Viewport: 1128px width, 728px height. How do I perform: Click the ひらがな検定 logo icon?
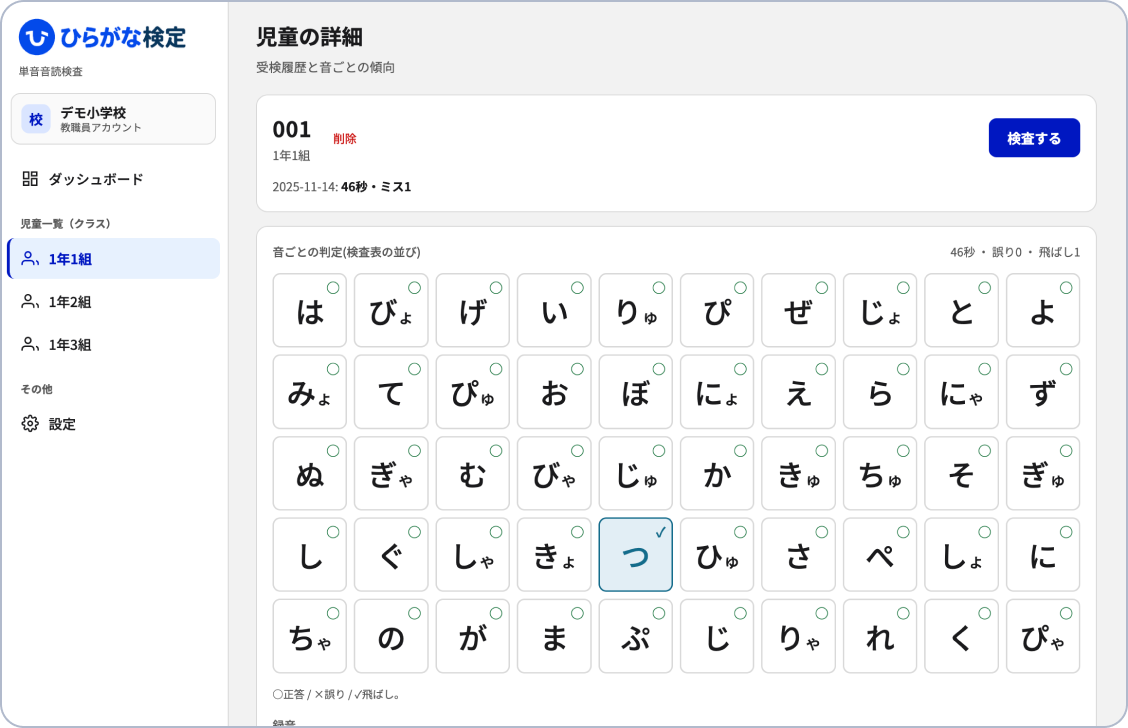point(37,37)
